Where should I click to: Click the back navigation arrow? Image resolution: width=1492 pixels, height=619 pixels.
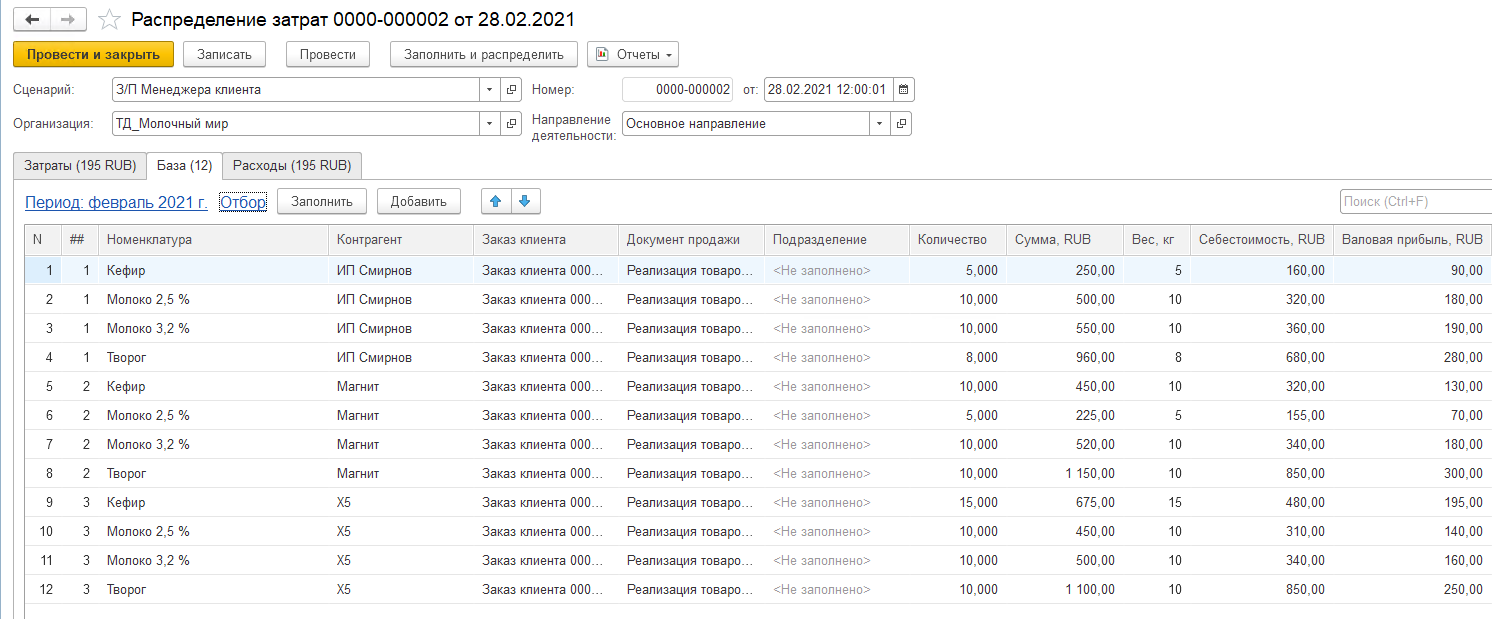32,19
